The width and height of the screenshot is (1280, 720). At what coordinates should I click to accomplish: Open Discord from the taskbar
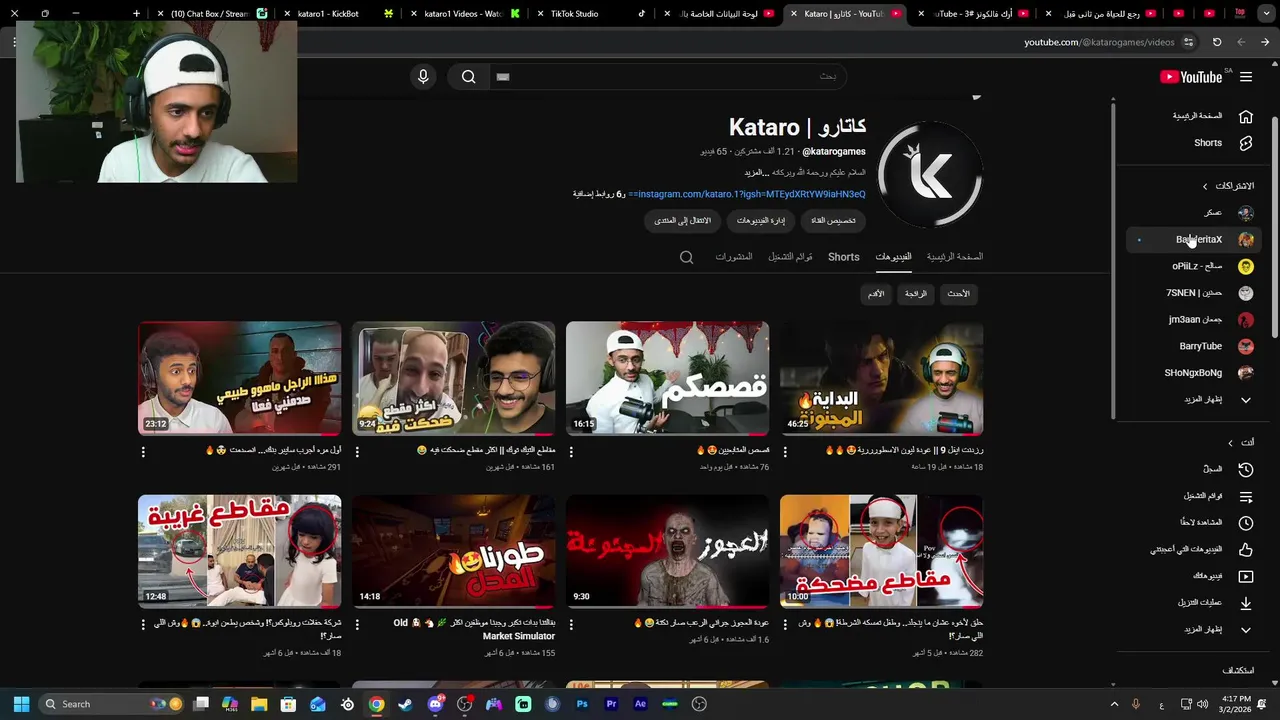(435, 704)
